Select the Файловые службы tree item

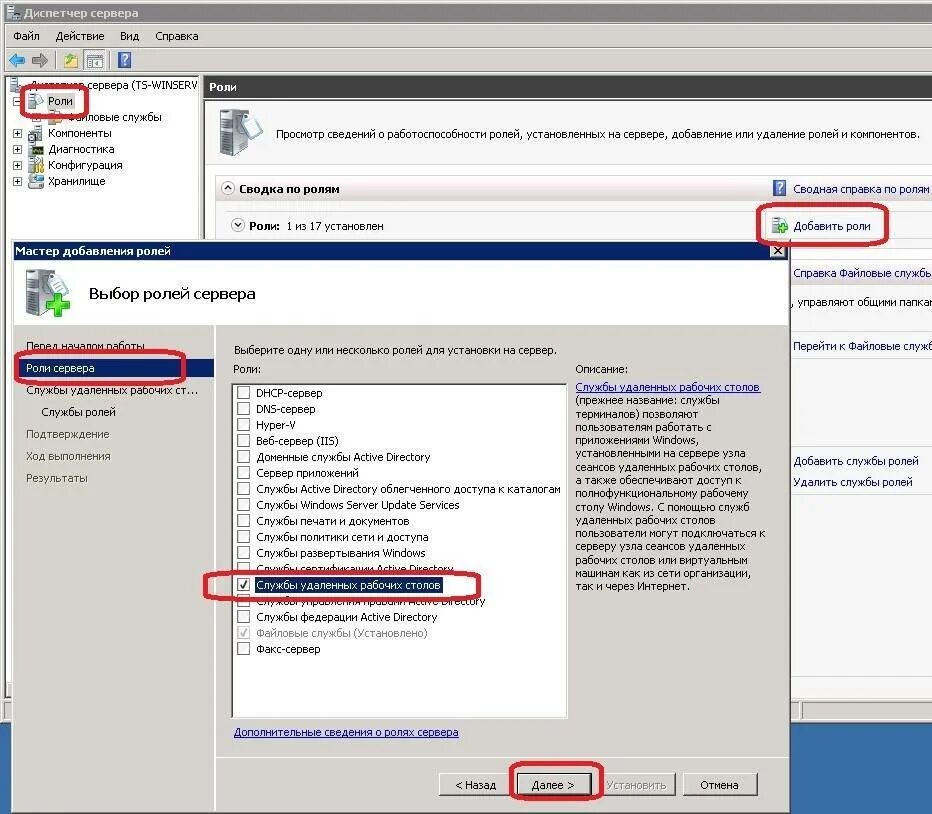114,117
